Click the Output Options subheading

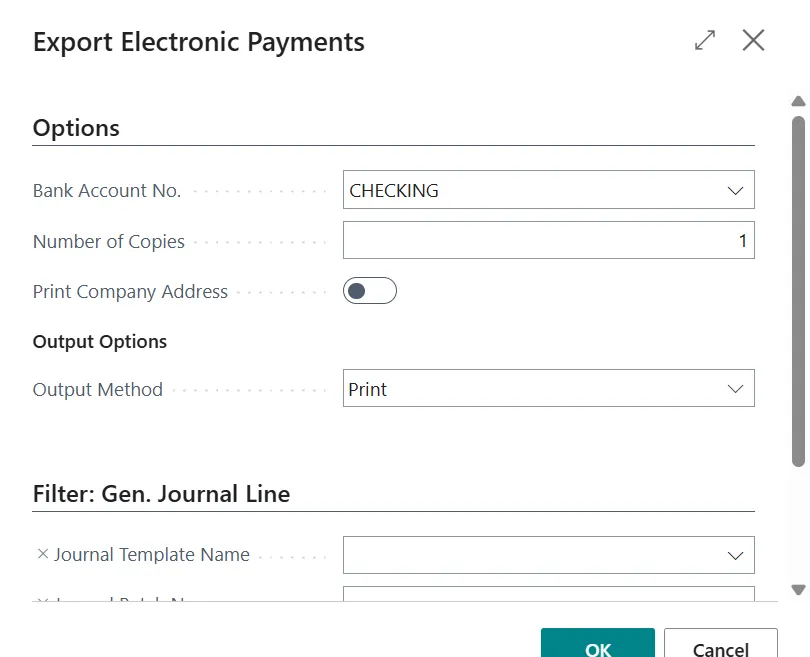(x=100, y=342)
